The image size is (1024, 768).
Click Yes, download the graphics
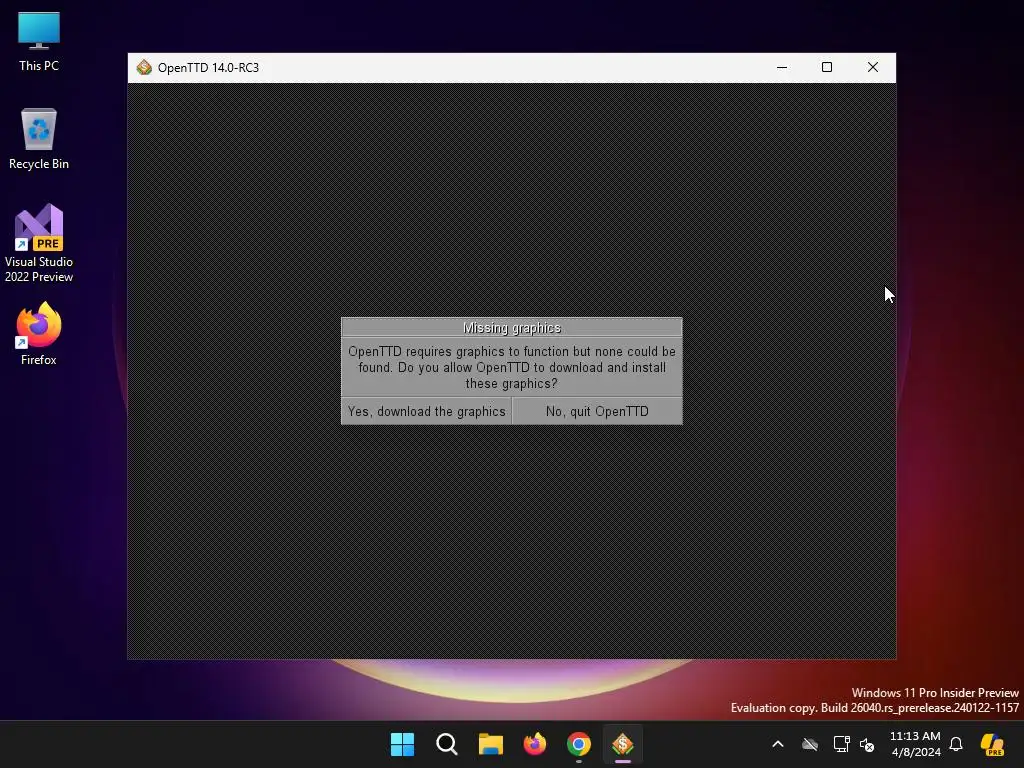click(x=426, y=411)
